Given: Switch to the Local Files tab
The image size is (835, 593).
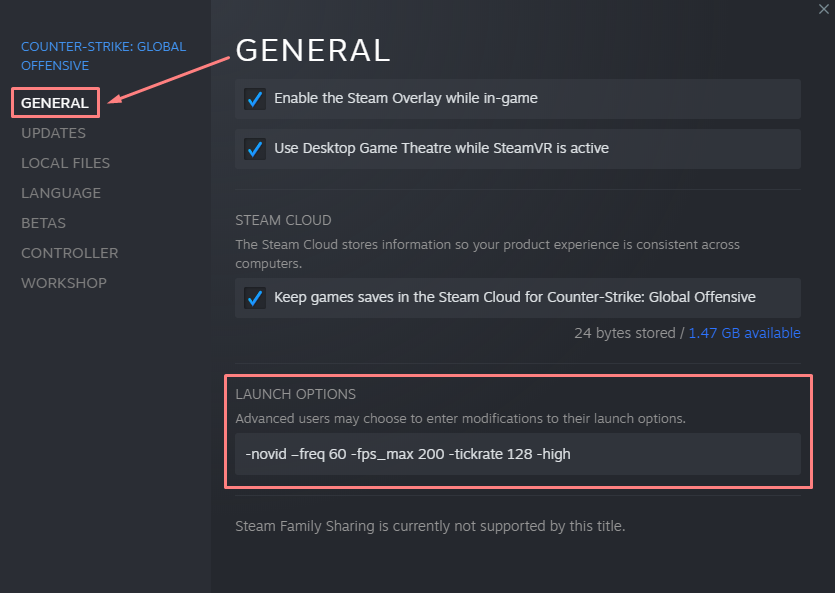Looking at the screenshot, I should click(x=65, y=163).
